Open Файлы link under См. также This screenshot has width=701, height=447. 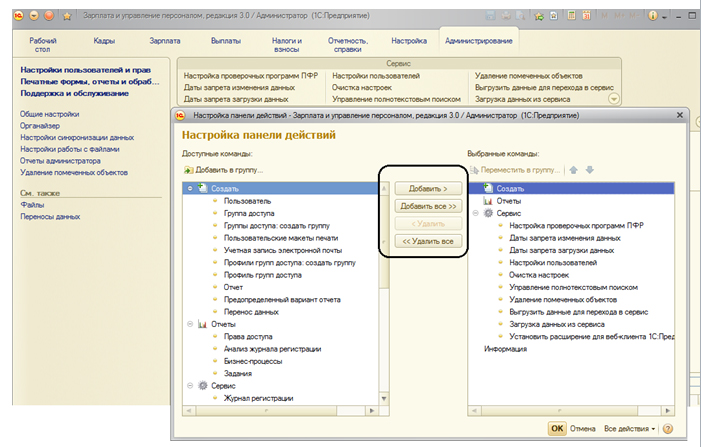click(32, 205)
